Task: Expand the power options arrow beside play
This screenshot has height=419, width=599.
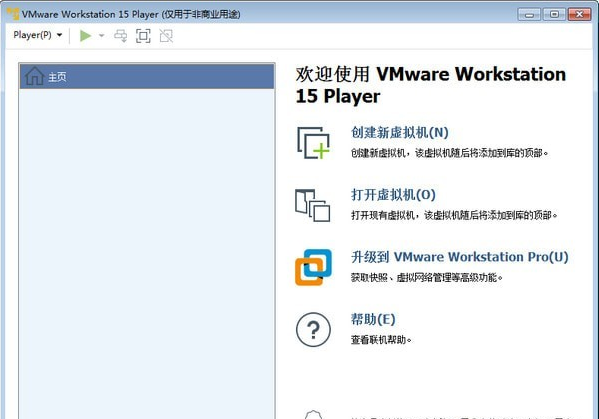Action: click(x=102, y=36)
